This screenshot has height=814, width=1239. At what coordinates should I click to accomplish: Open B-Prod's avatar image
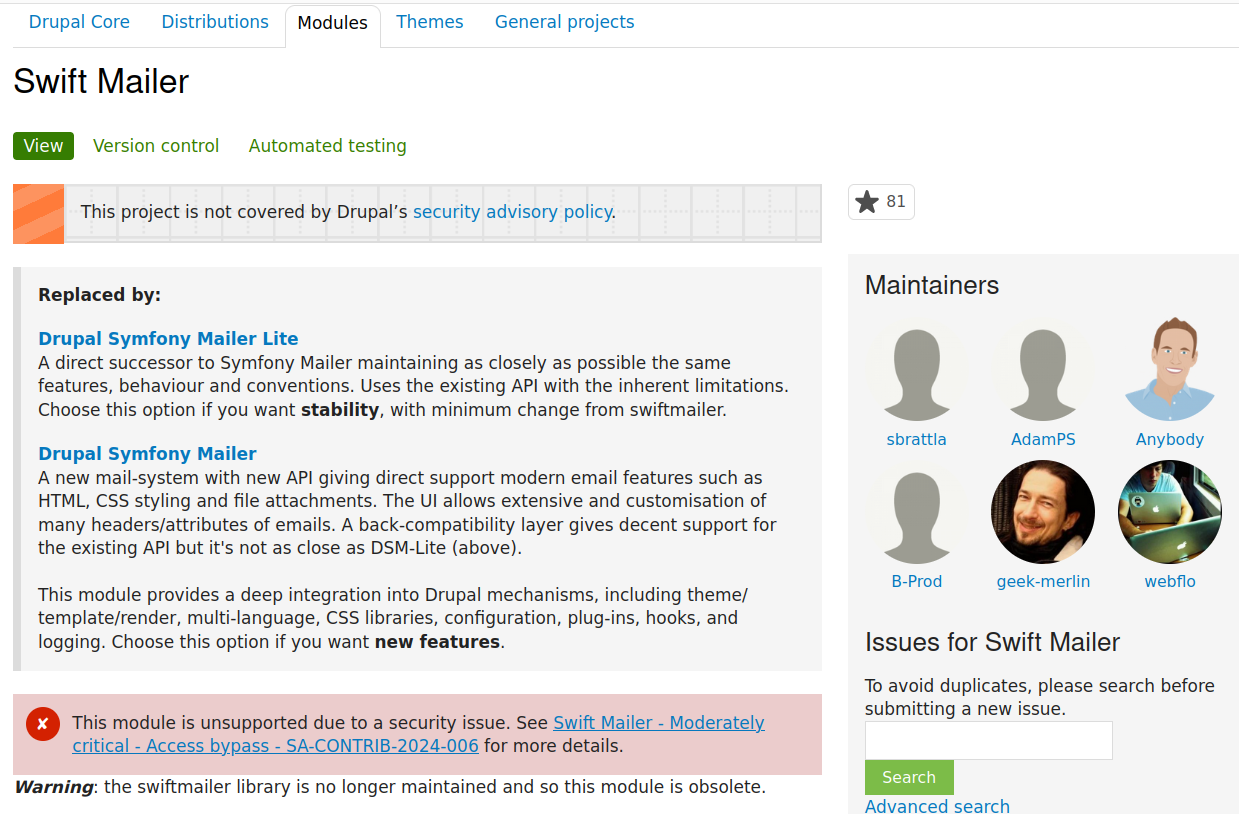(916, 512)
